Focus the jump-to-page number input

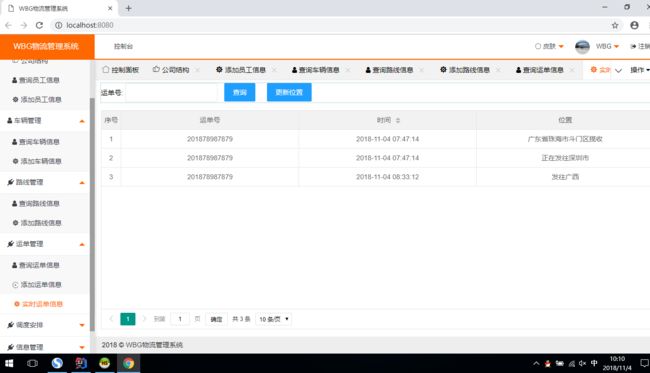point(180,319)
